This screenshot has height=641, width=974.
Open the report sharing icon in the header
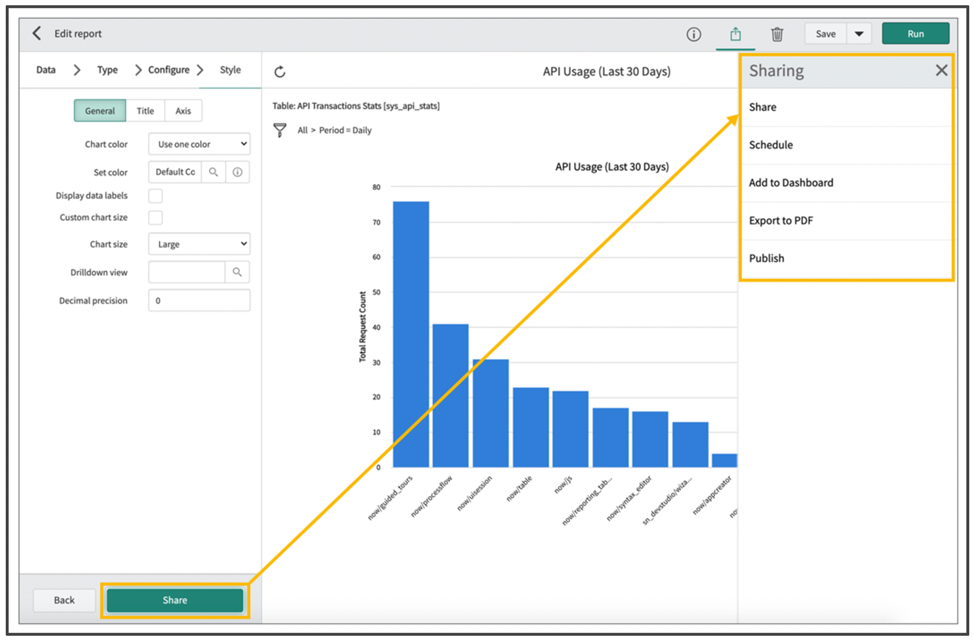[735, 33]
